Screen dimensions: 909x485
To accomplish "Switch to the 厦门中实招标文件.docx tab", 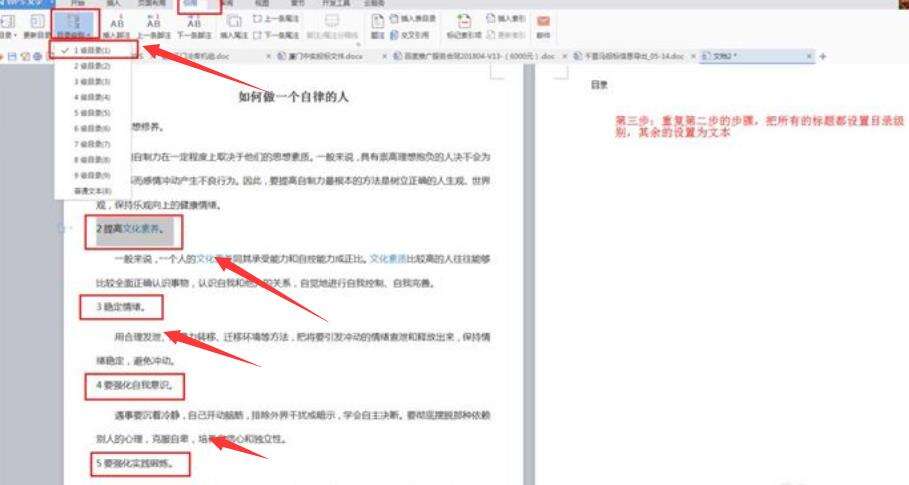I will 326,56.
